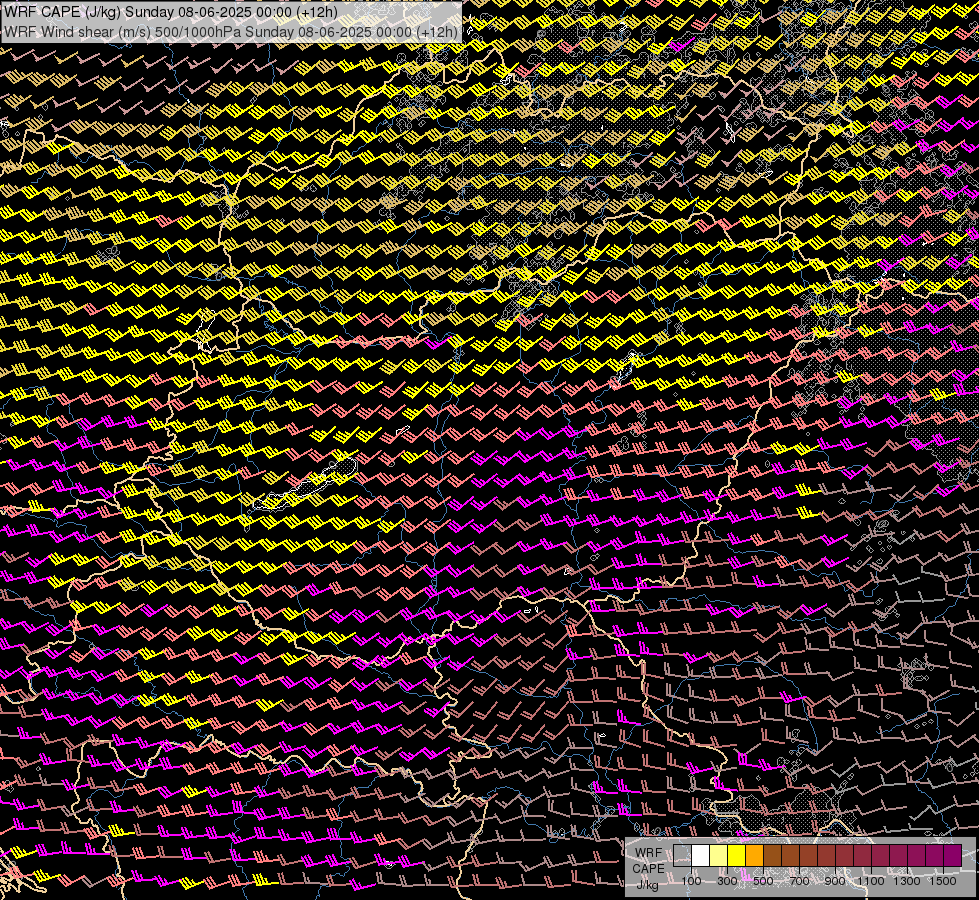Click the 1100 label in the legend
The width and height of the screenshot is (979, 900).
(870, 881)
